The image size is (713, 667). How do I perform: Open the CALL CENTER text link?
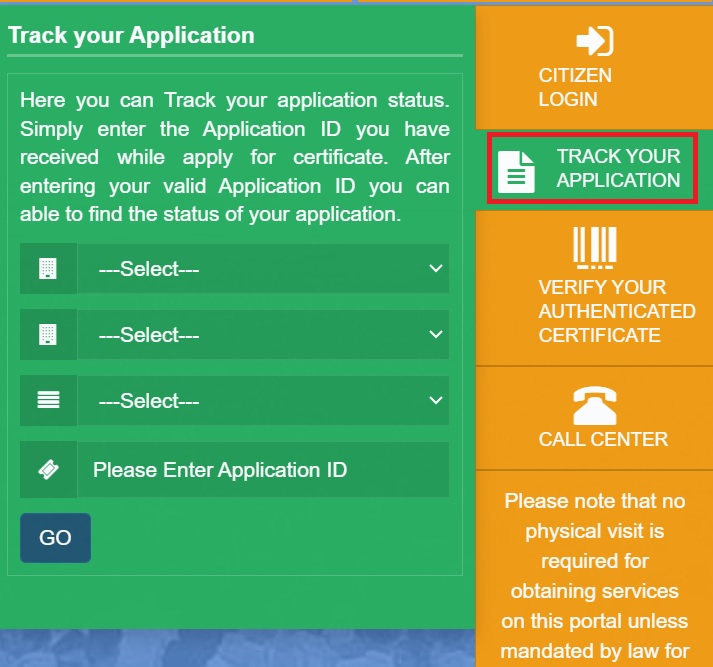coord(603,439)
